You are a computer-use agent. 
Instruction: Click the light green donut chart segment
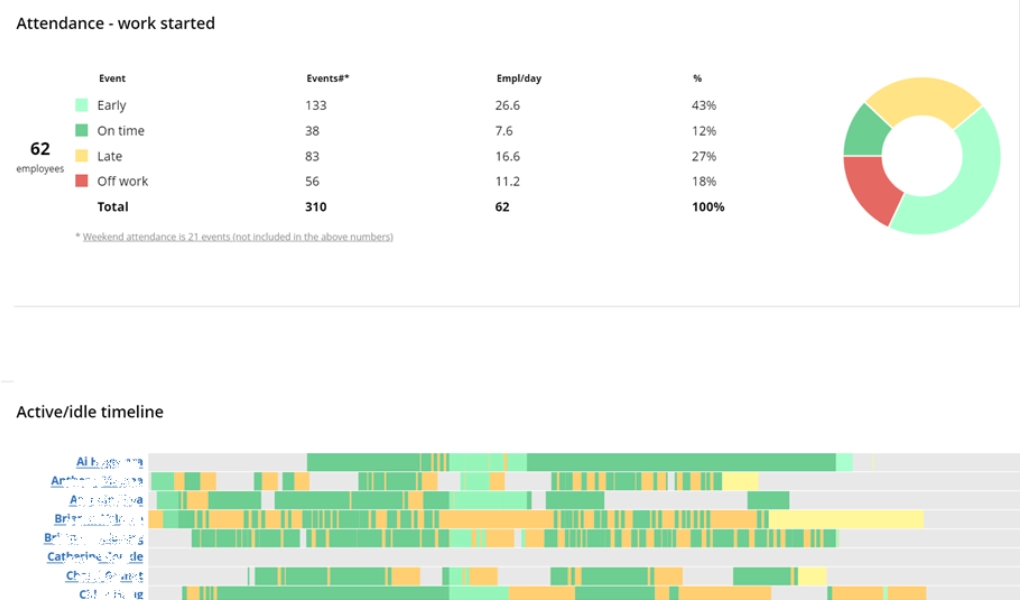pyautogui.click(x=960, y=190)
